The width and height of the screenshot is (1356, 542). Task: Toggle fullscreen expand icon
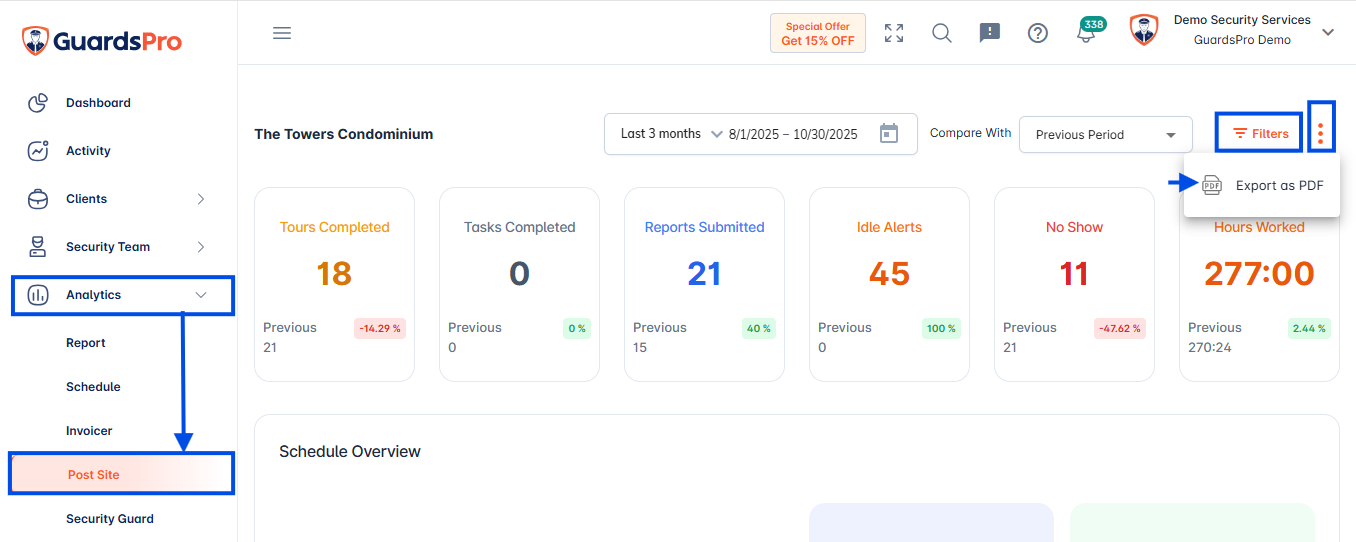[894, 33]
